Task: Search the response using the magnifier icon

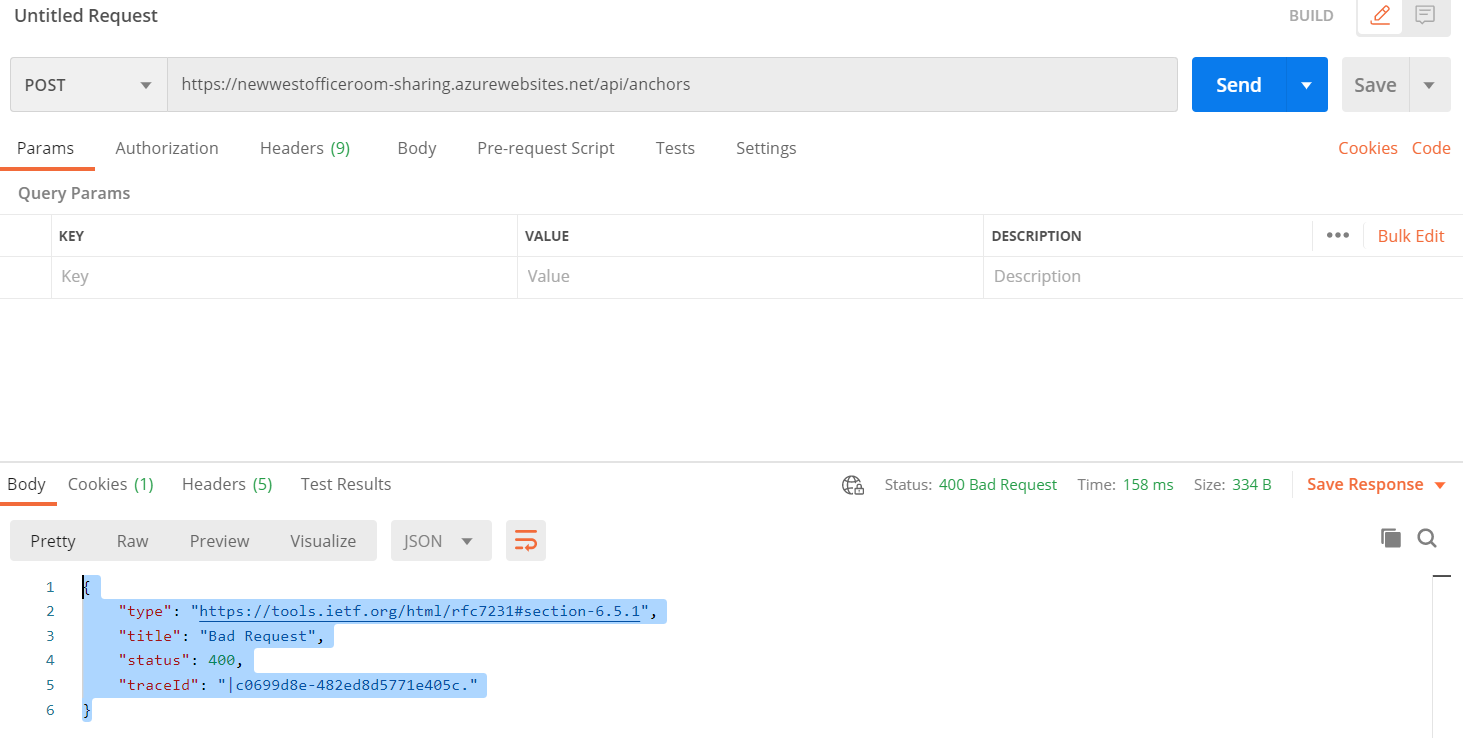Action: 1426,538
